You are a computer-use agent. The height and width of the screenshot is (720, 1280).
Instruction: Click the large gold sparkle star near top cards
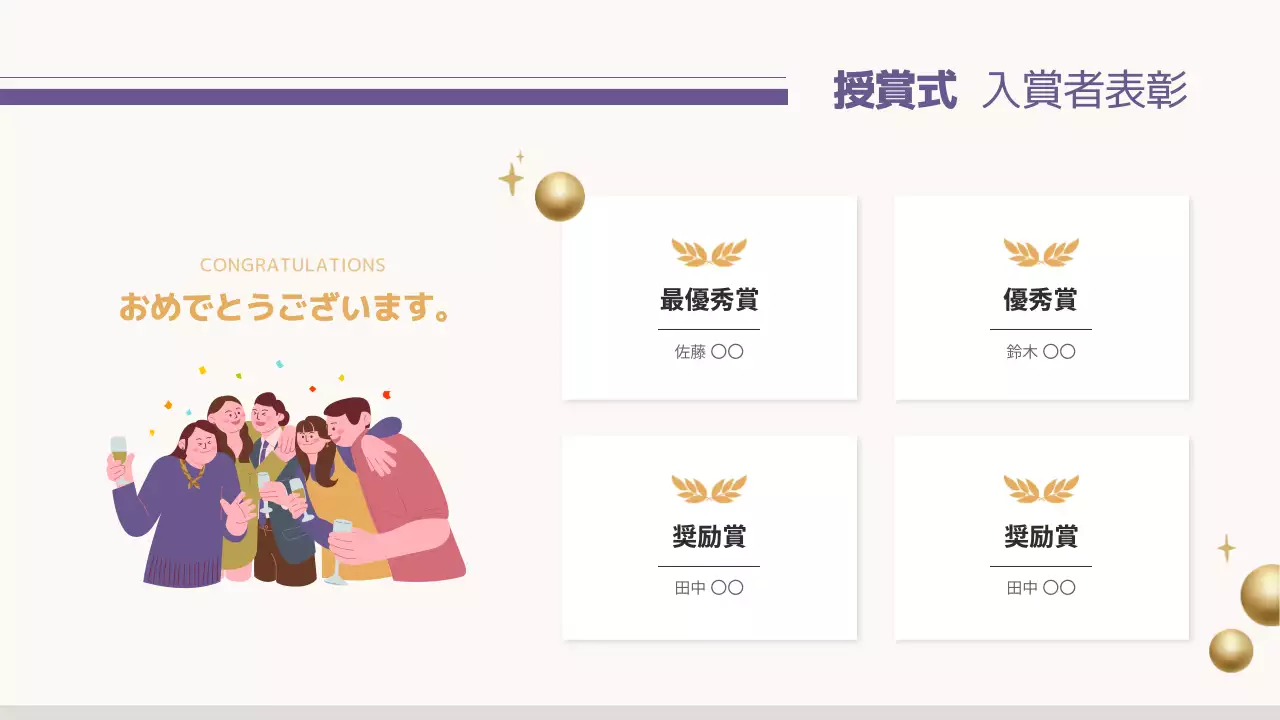511,180
